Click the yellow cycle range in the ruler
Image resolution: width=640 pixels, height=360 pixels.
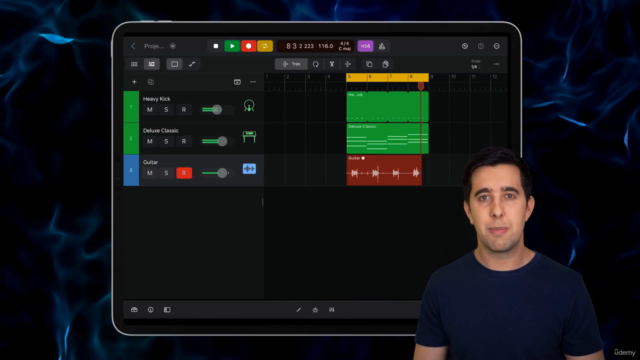[x=387, y=77]
